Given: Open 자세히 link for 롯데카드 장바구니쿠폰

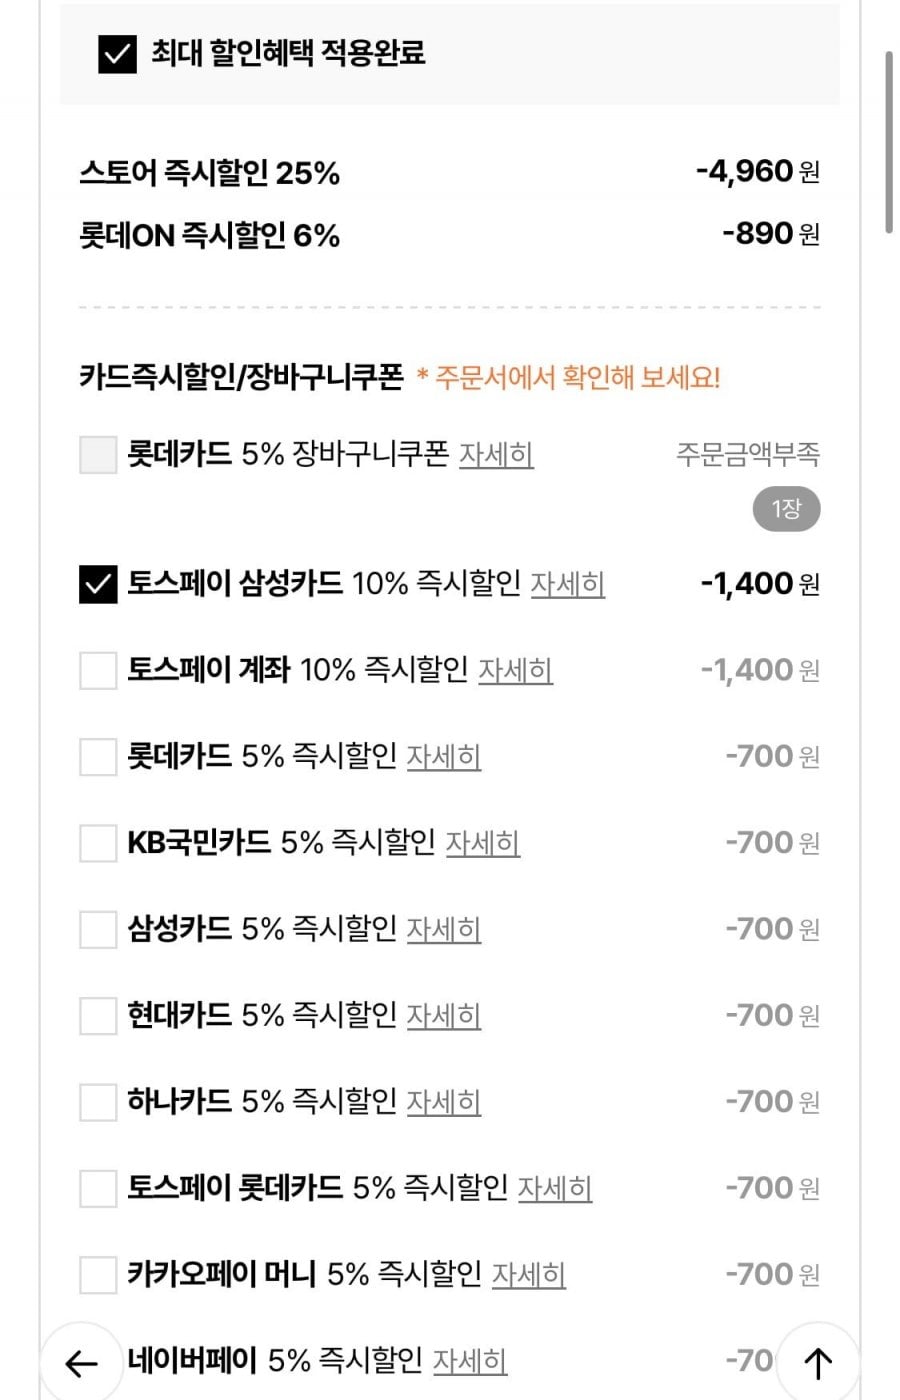Looking at the screenshot, I should (496, 455).
